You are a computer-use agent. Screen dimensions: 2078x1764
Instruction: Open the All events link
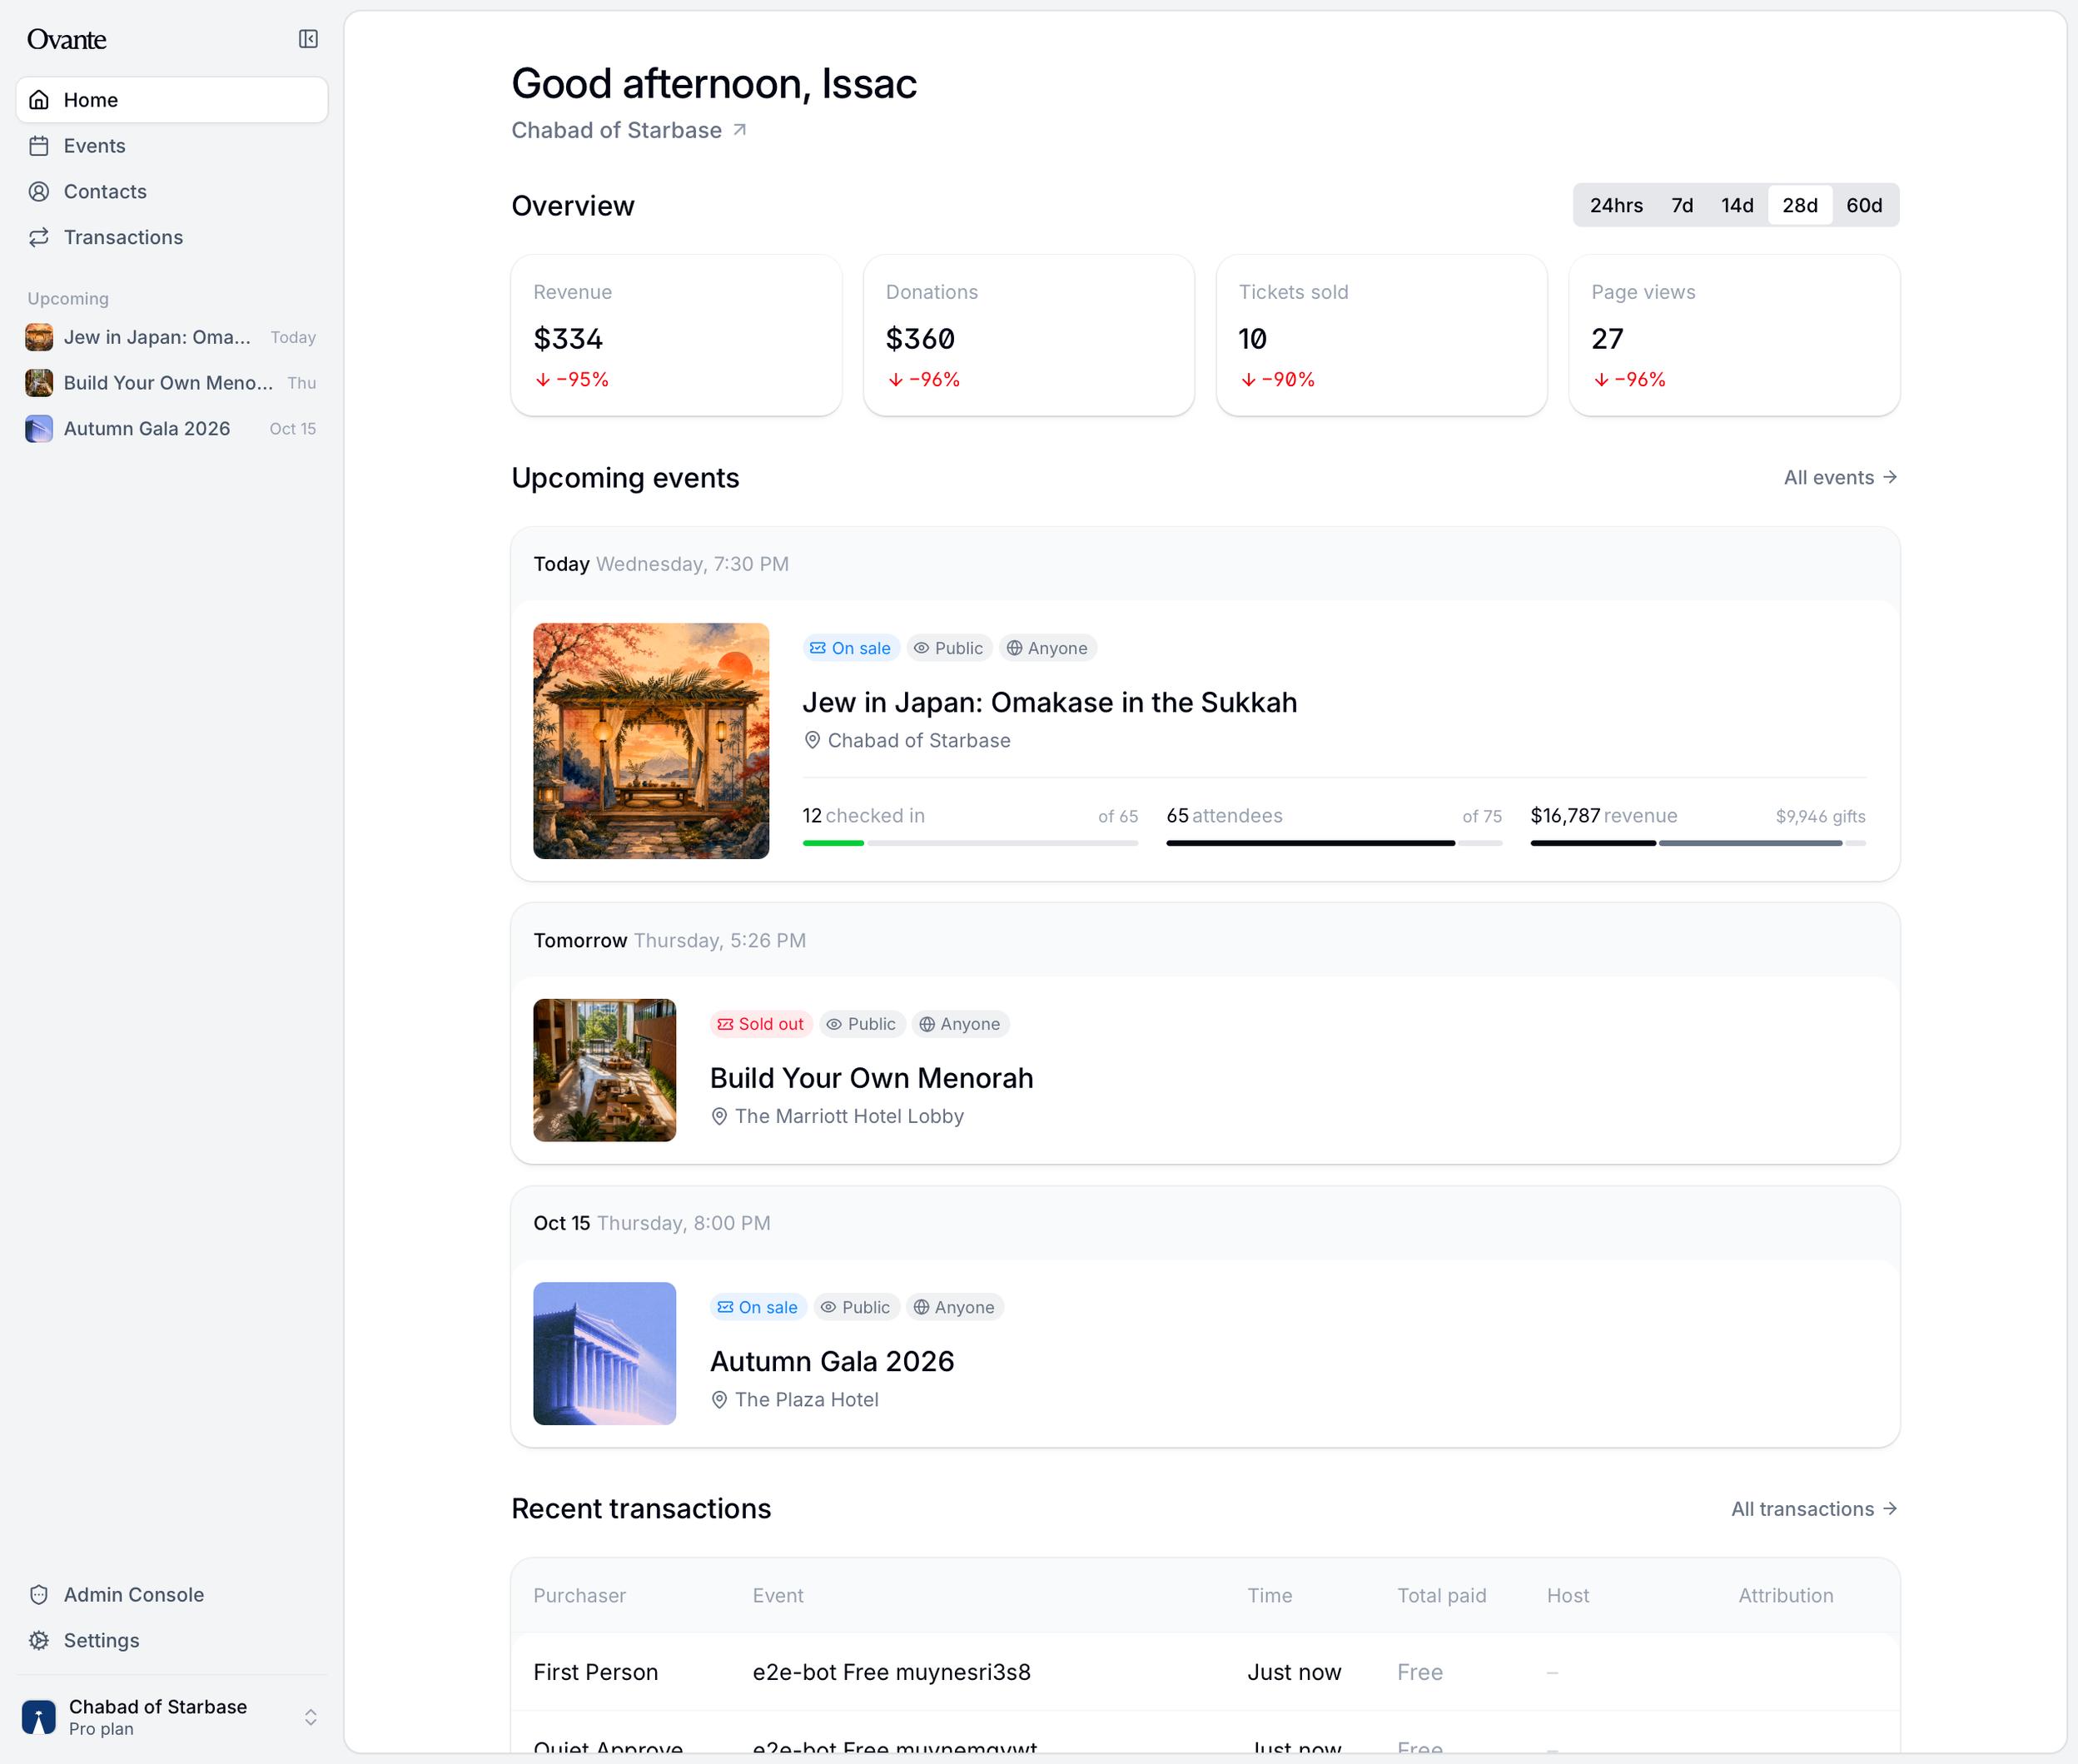(x=1841, y=478)
